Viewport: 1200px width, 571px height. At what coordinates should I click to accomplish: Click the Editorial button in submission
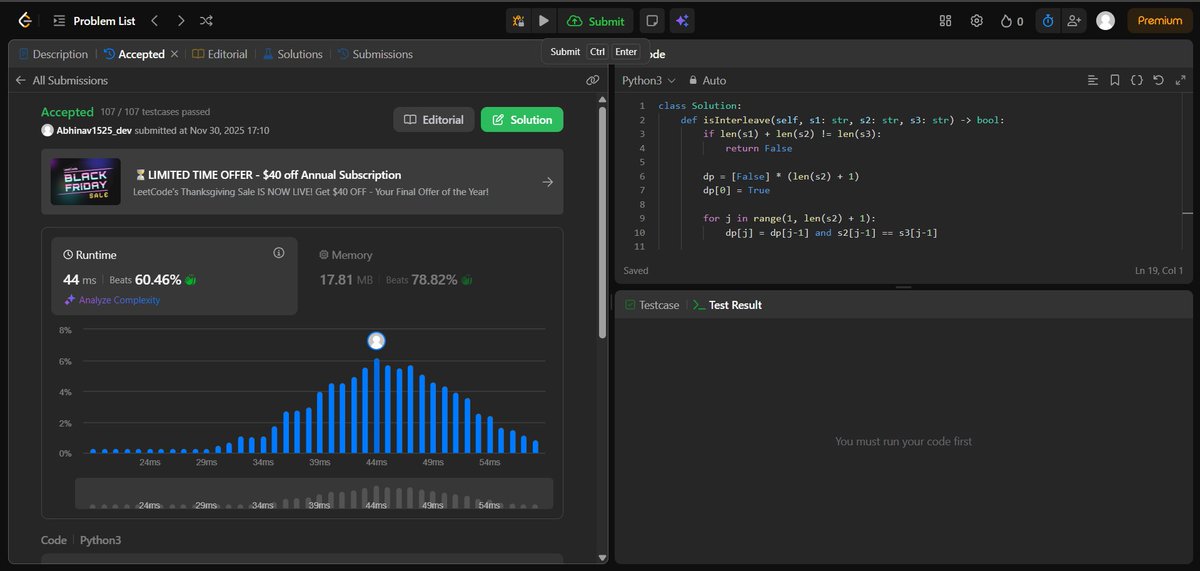click(433, 119)
